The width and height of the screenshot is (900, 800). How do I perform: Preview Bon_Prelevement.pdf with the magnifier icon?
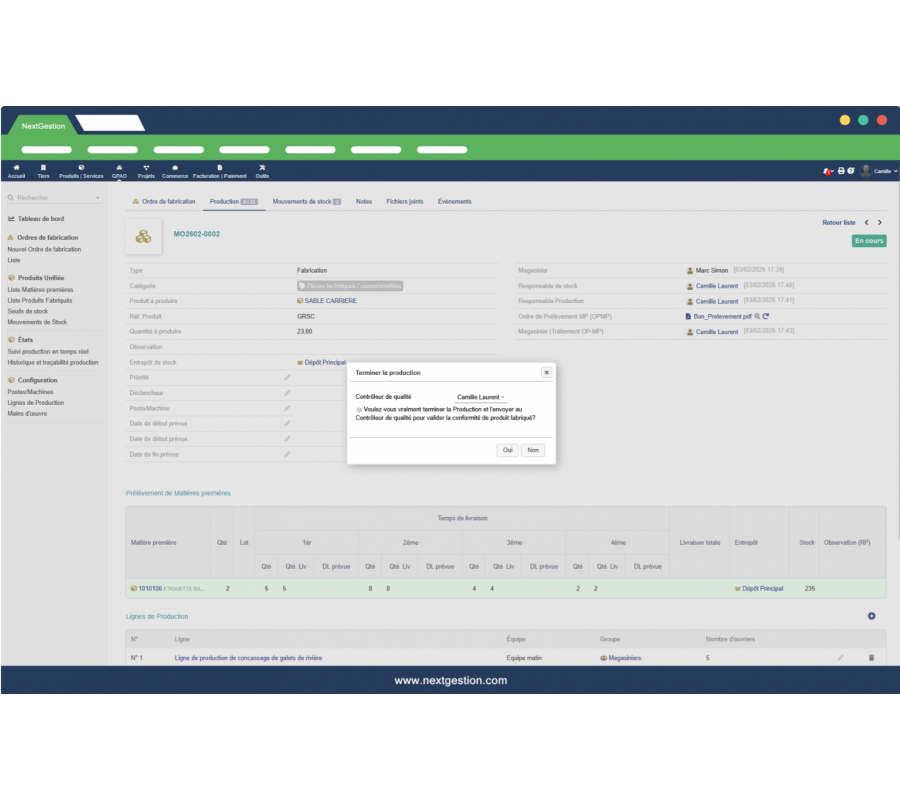pyautogui.click(x=757, y=316)
